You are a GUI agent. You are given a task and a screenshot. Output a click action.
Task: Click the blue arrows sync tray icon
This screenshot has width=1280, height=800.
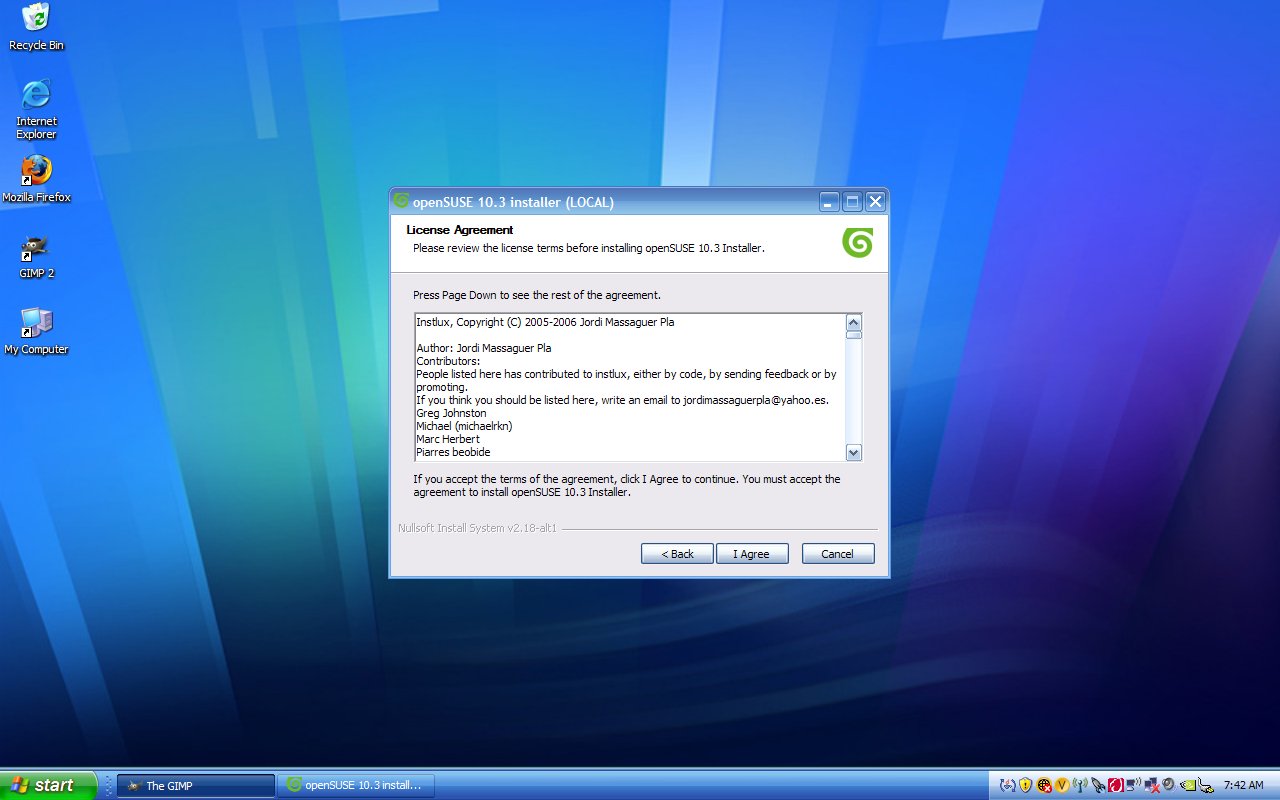pyautogui.click(x=1008, y=785)
